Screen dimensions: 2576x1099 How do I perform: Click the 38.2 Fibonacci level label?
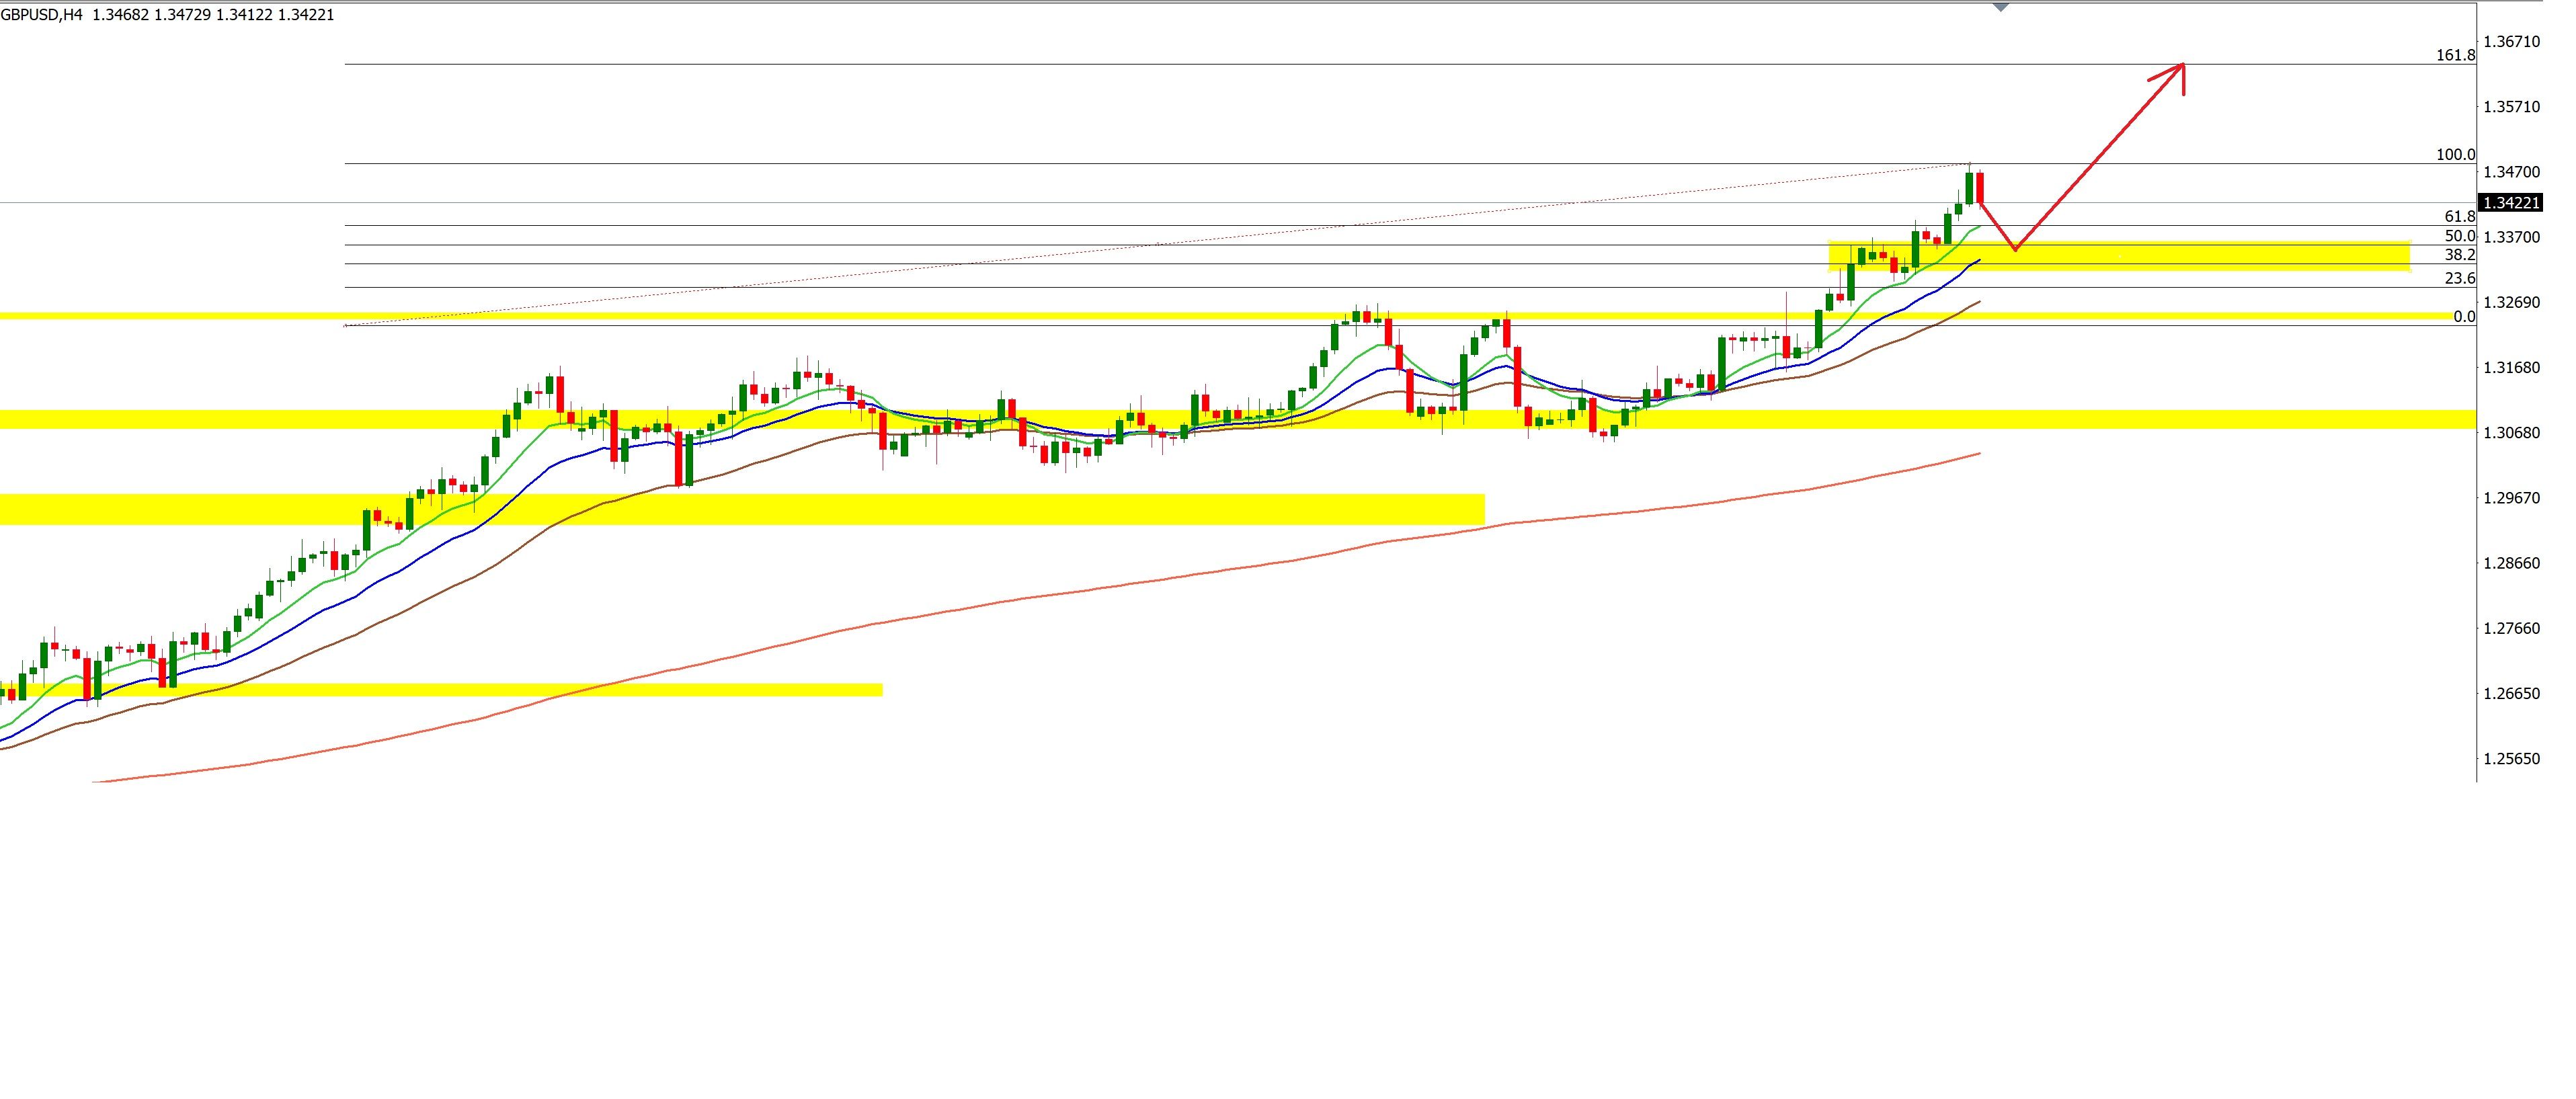(2459, 255)
